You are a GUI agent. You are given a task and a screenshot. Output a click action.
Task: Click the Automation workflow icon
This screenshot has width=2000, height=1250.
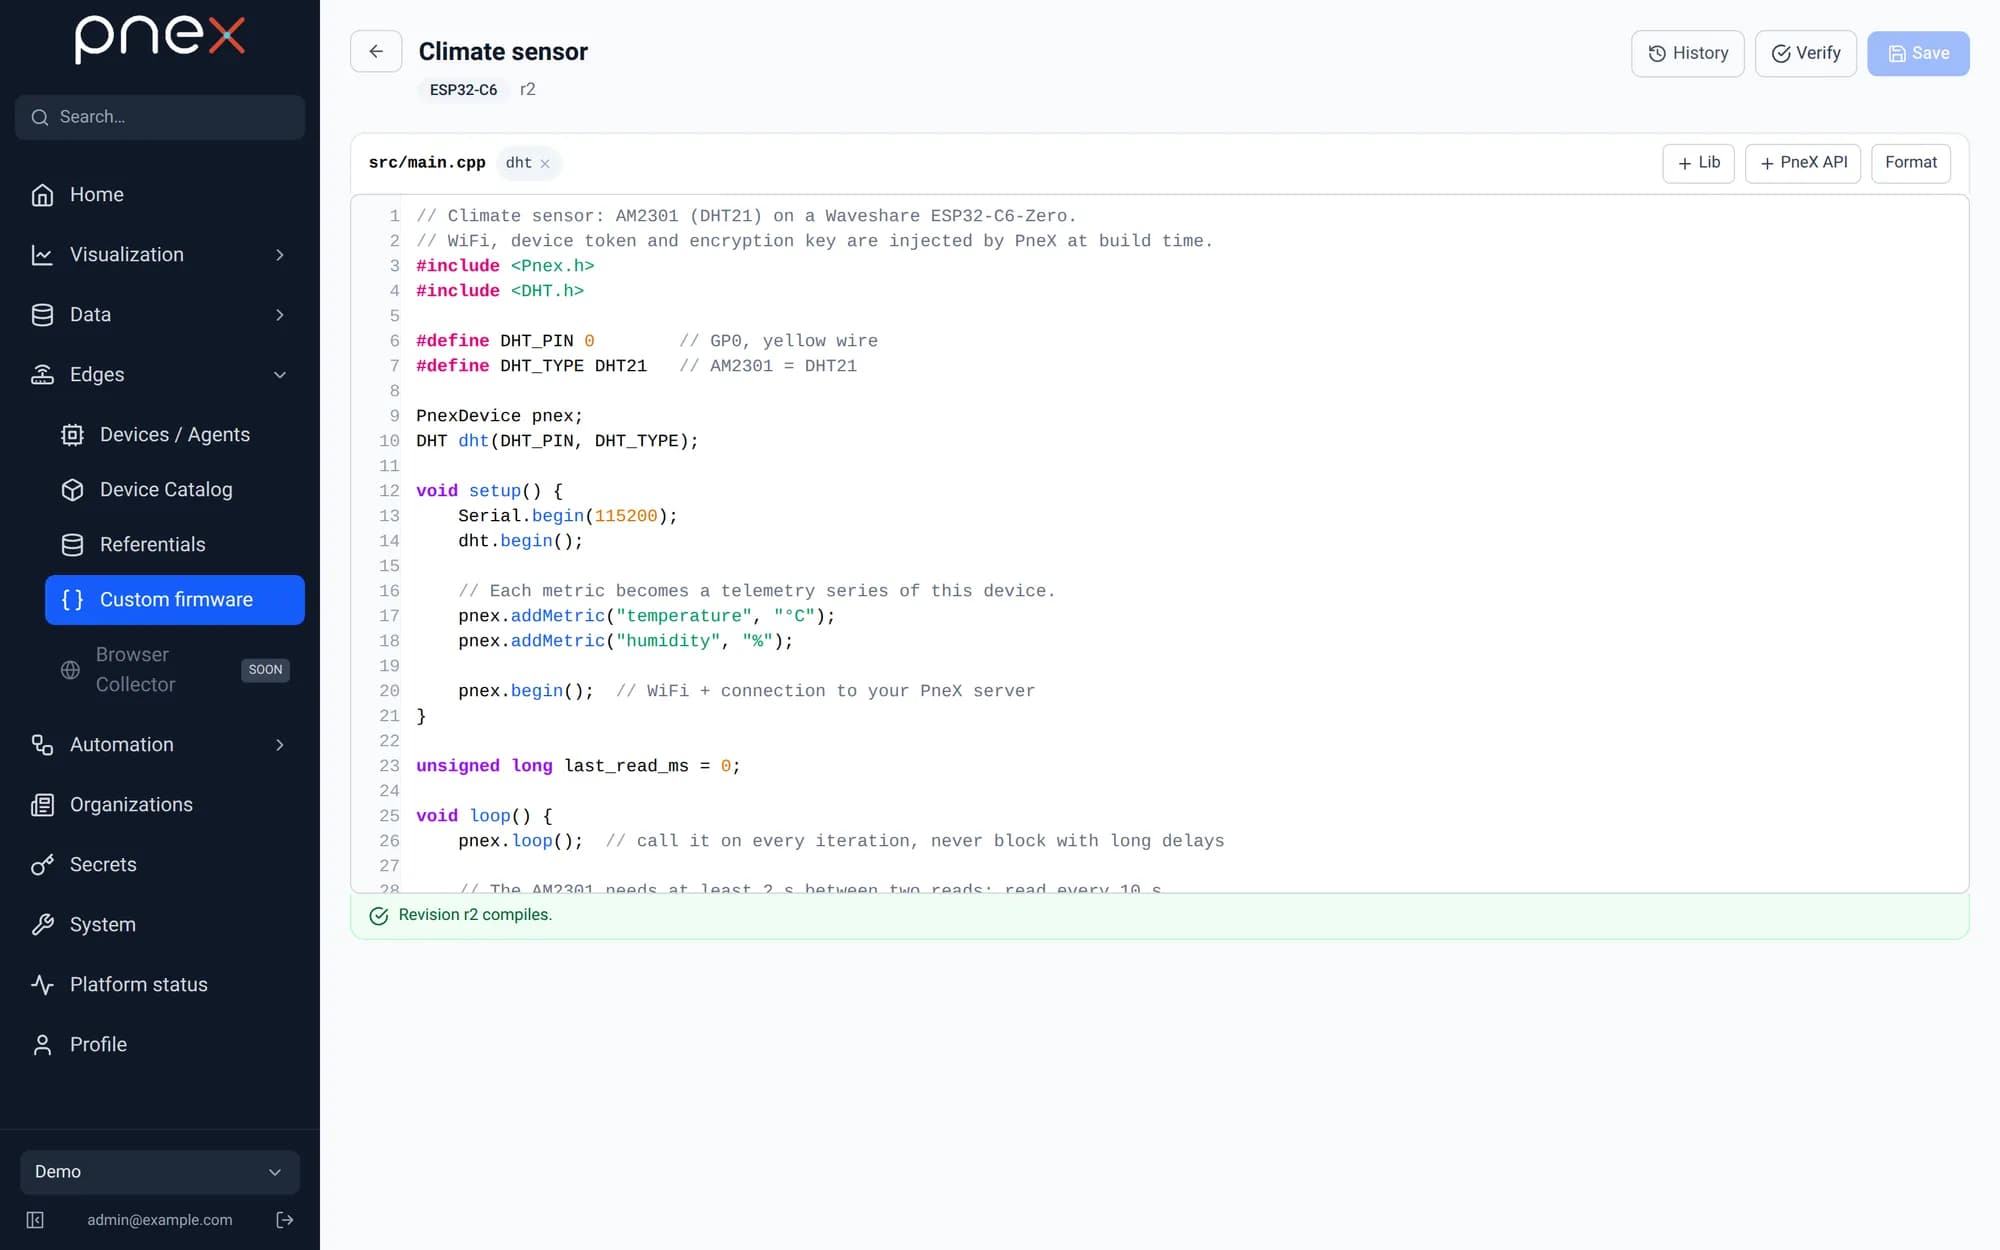(42, 745)
